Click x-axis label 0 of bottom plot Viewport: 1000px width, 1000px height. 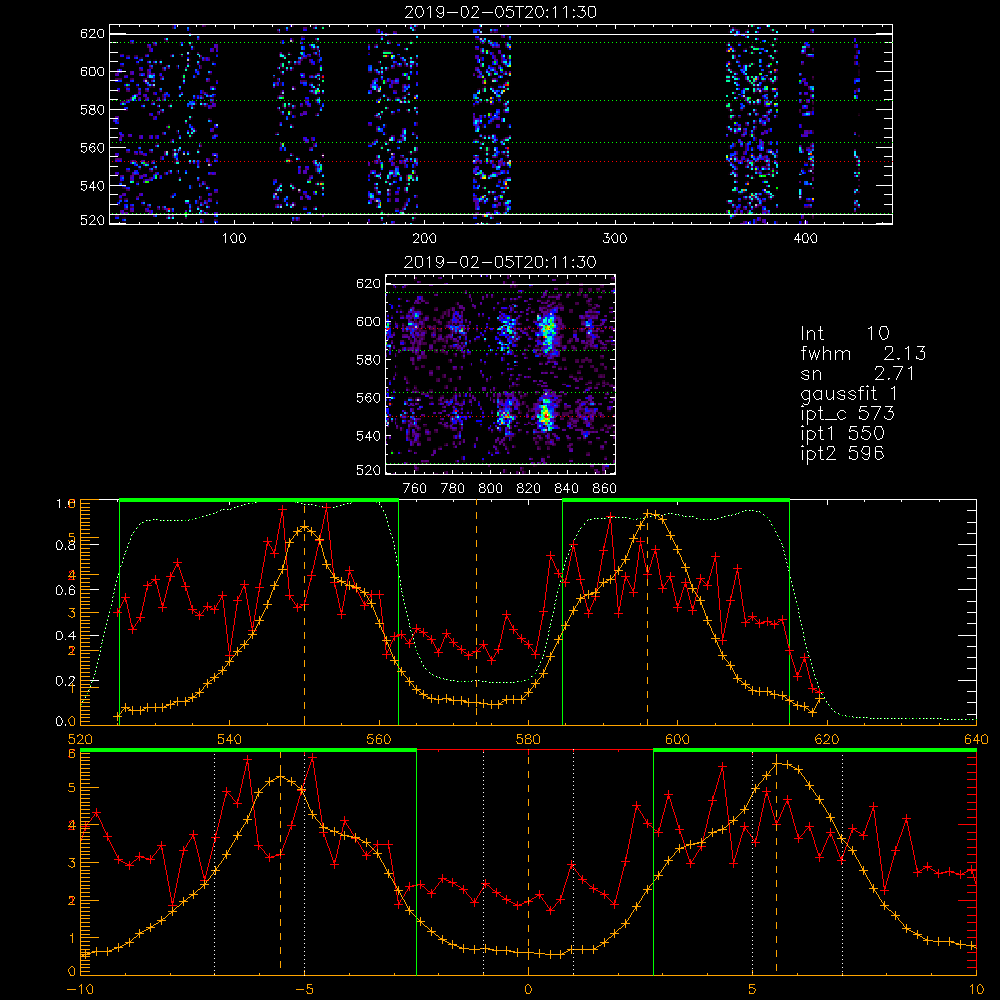528,989
